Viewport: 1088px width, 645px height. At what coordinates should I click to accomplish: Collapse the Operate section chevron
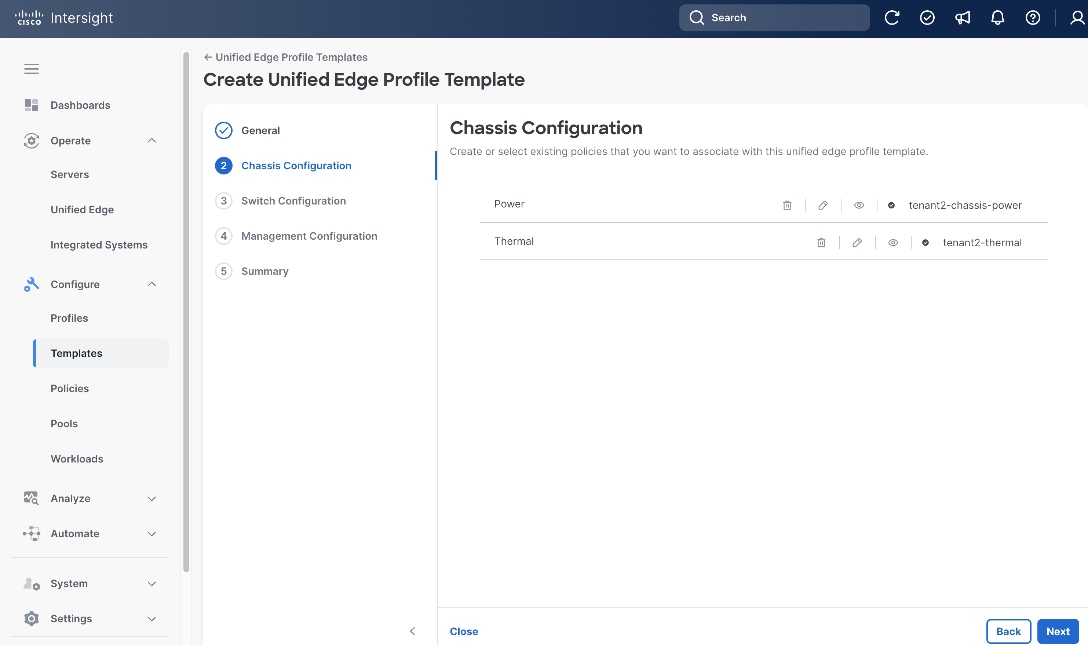pyautogui.click(x=152, y=141)
